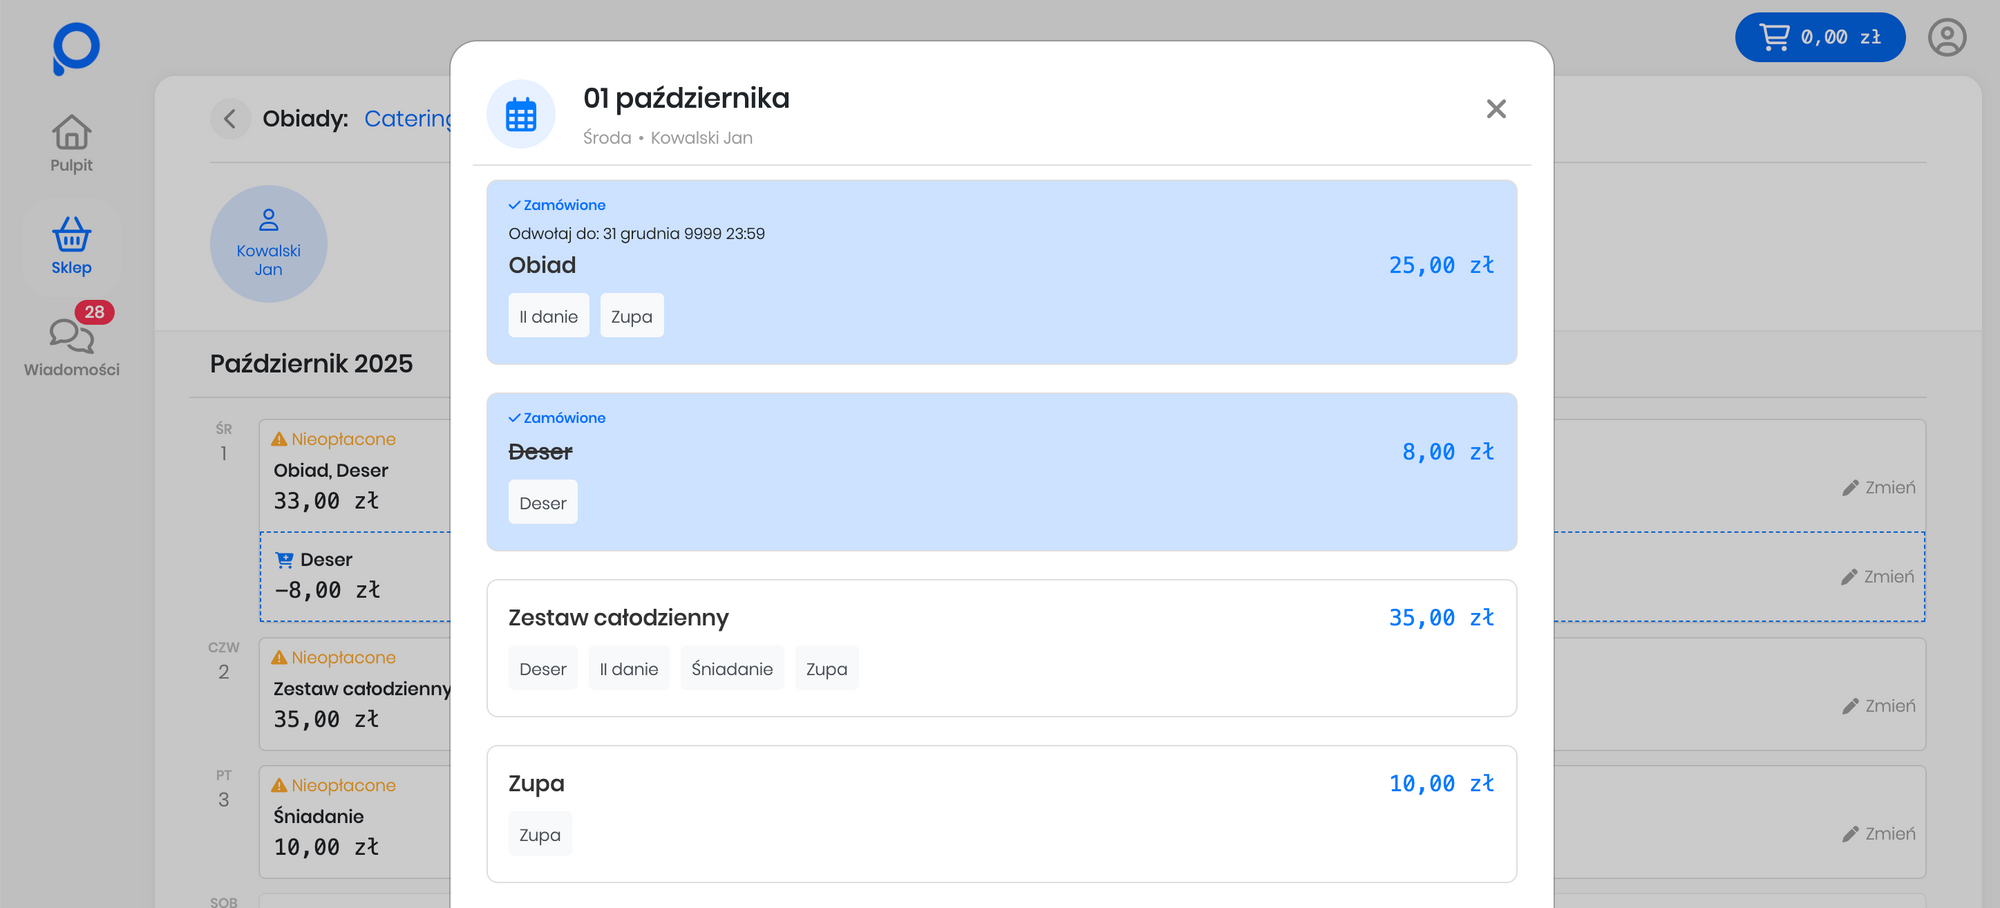Select the Kowalski Jan user avatar
This screenshot has height=908, width=2000.
point(268,244)
